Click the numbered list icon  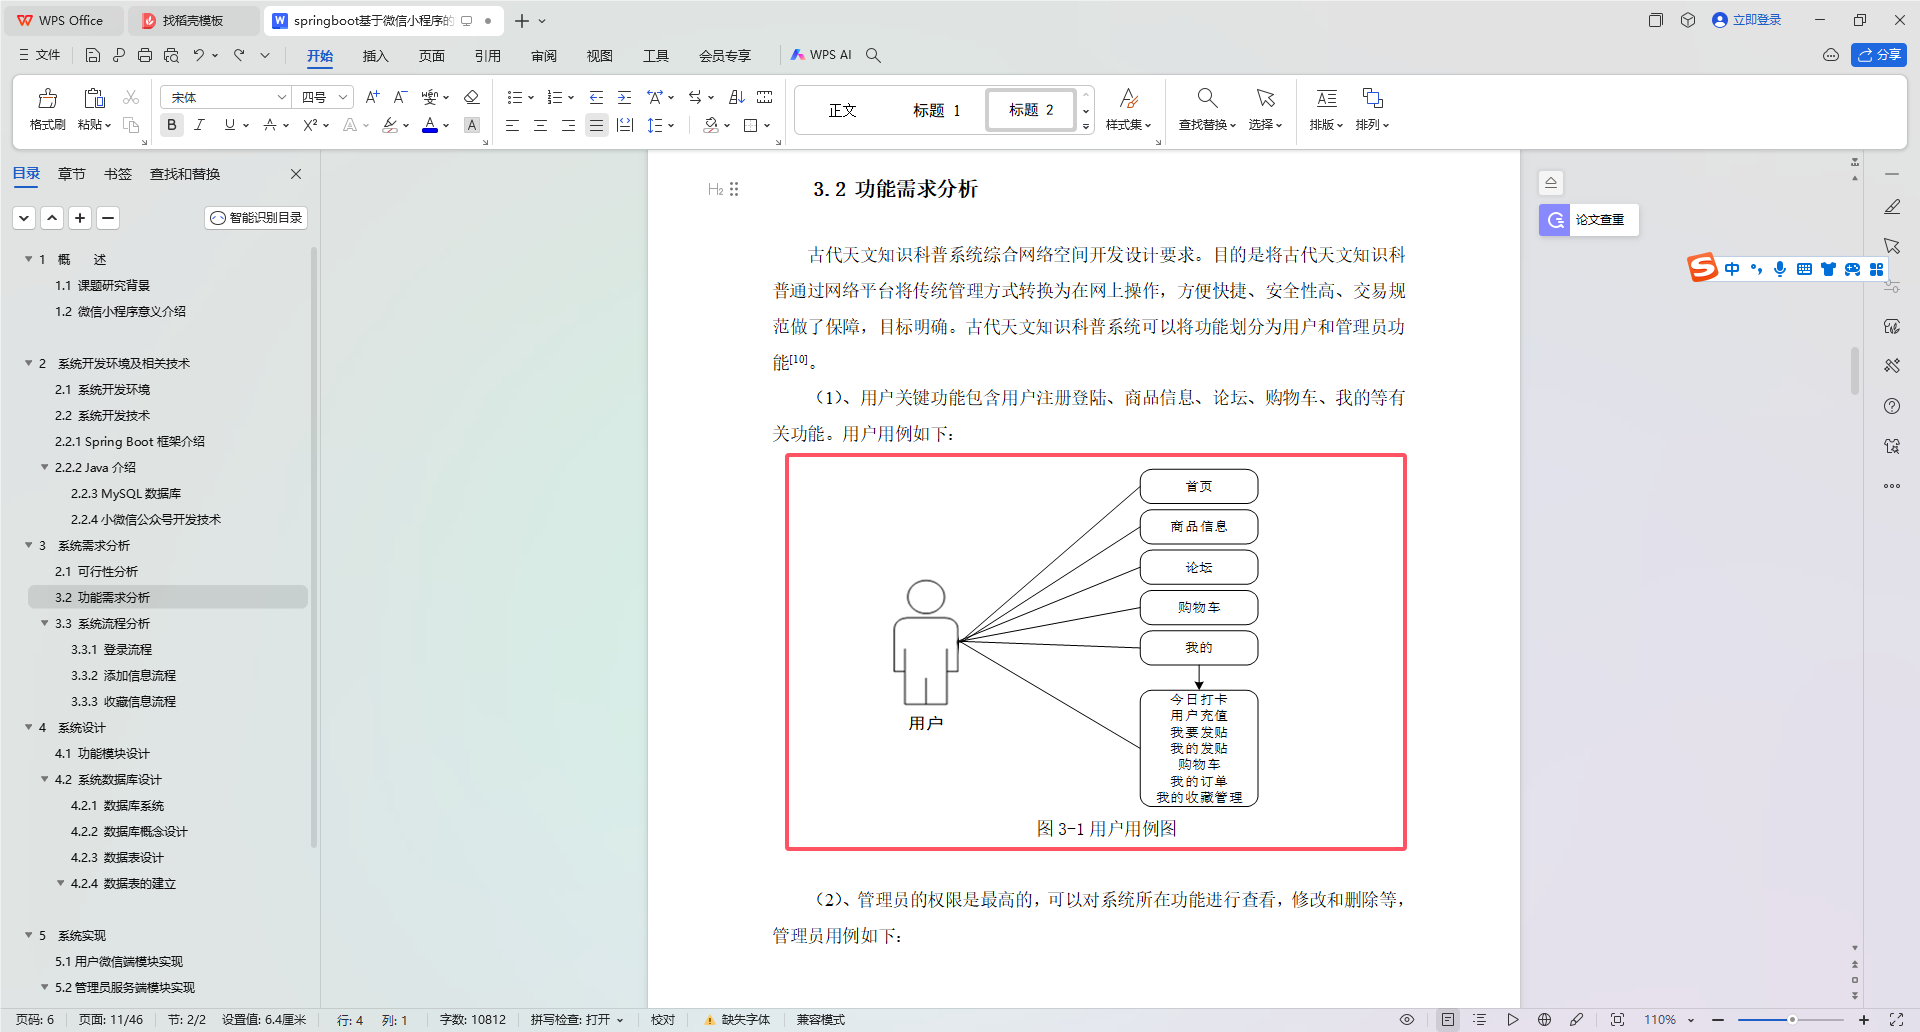555,97
